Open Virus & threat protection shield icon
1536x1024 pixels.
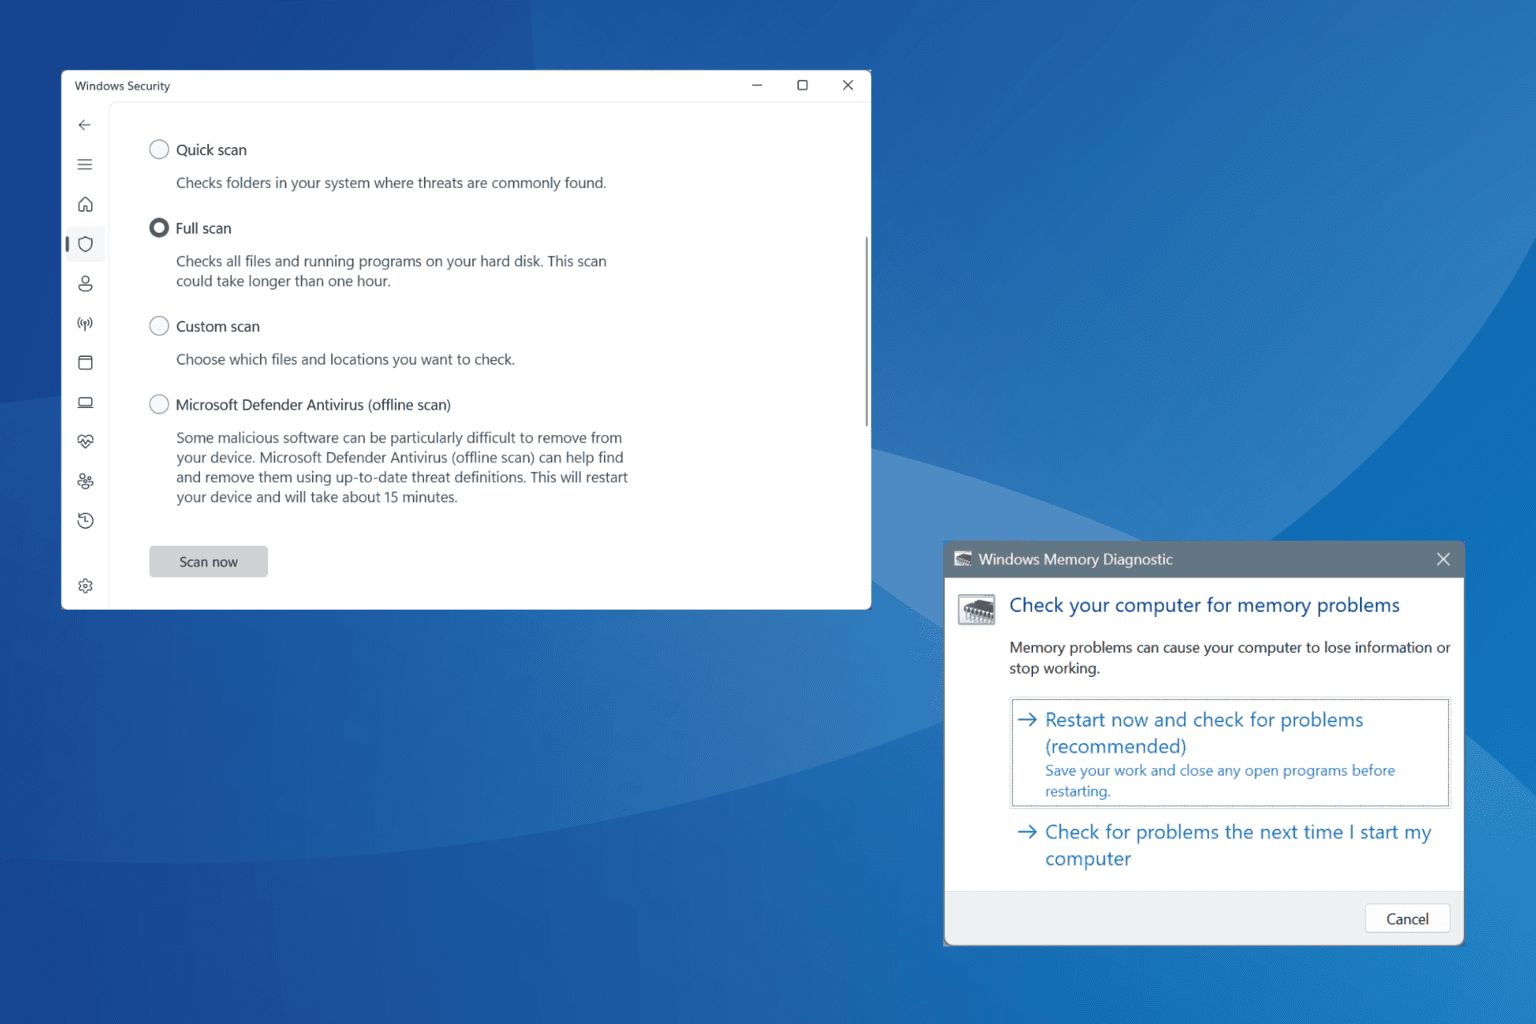pos(85,244)
